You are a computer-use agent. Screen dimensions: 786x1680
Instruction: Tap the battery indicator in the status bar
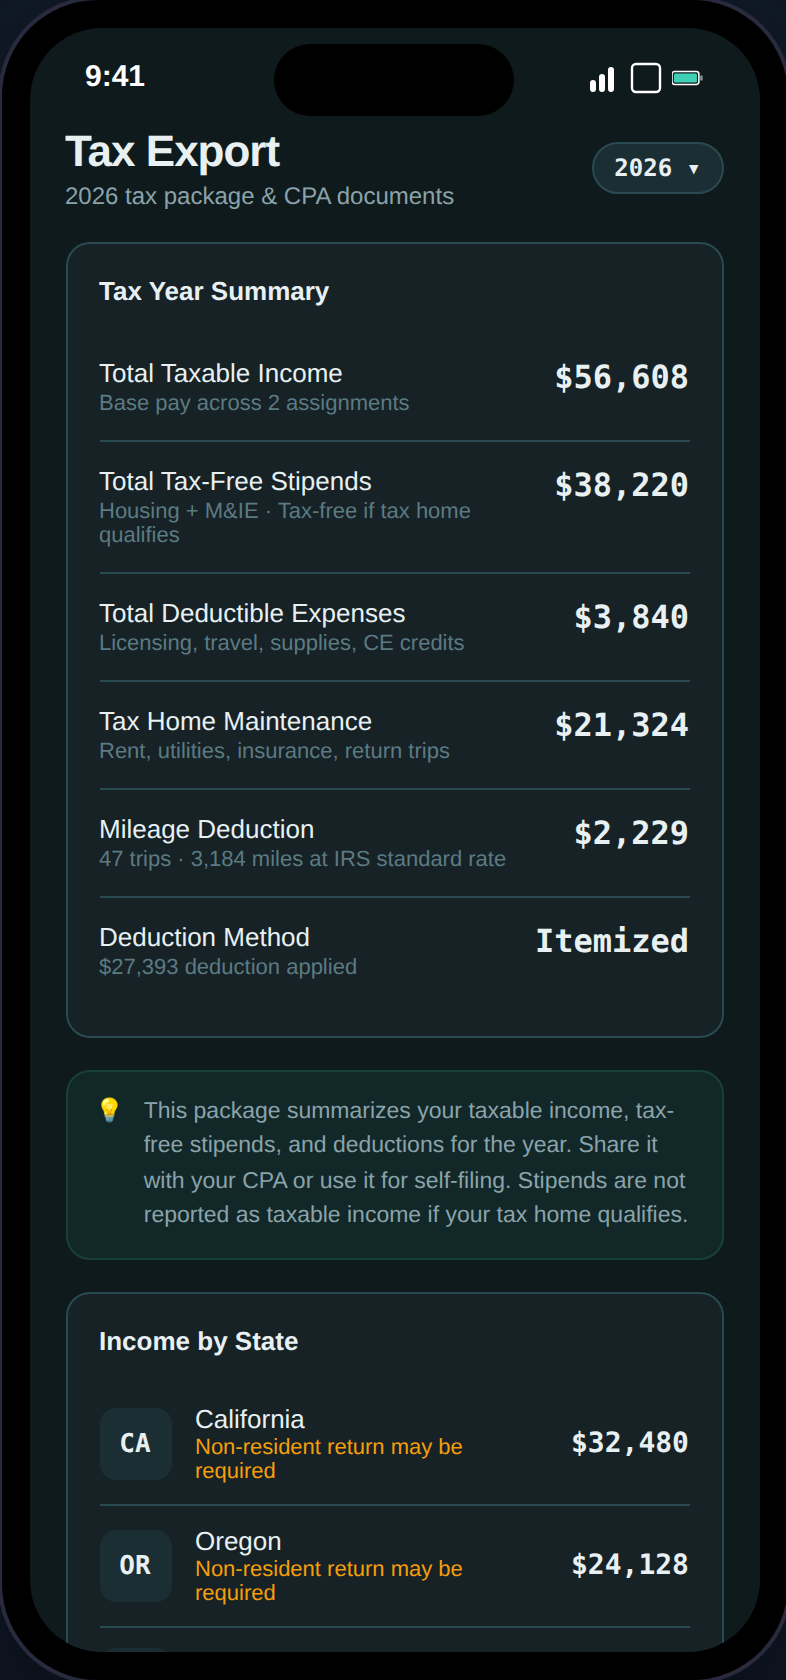(x=685, y=76)
